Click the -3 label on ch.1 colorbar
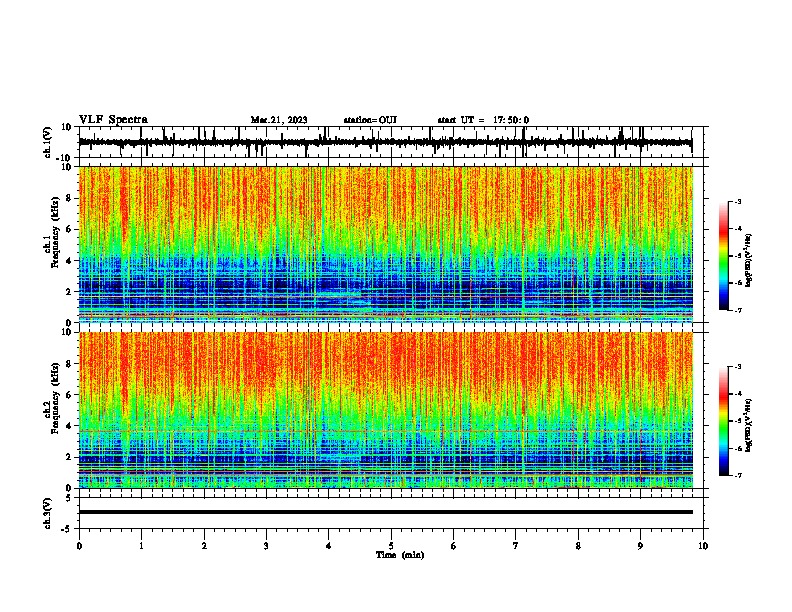The width and height of the screenshot is (792, 612). [737, 201]
